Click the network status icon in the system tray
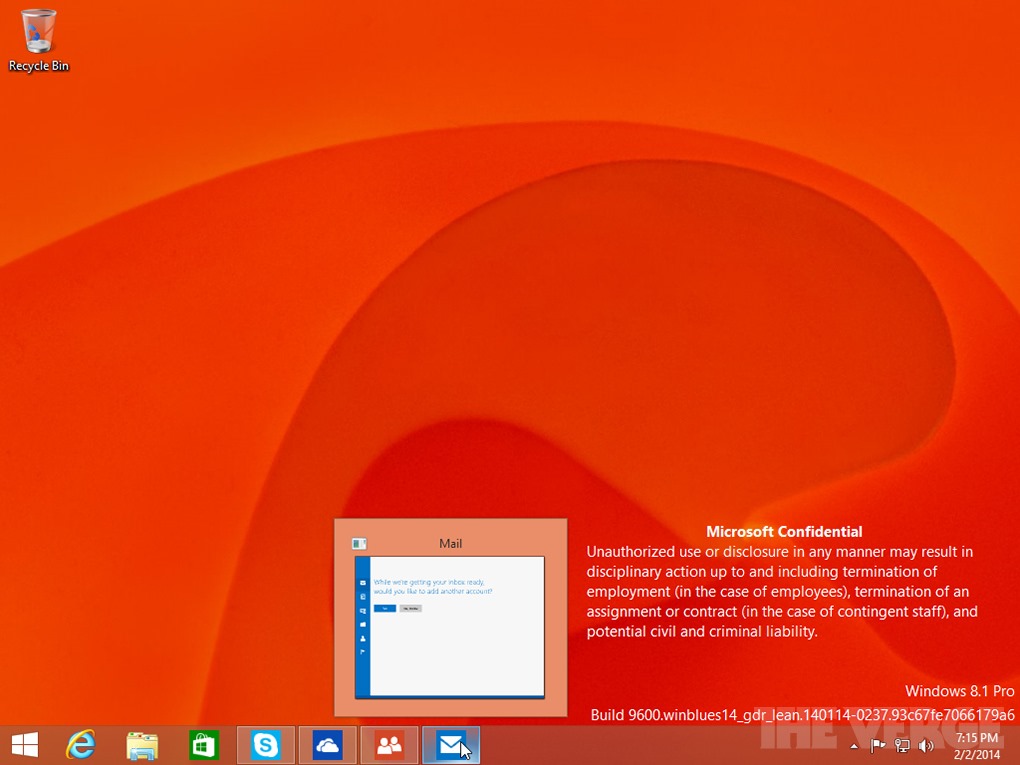This screenshot has width=1020, height=765. pyautogui.click(x=901, y=745)
